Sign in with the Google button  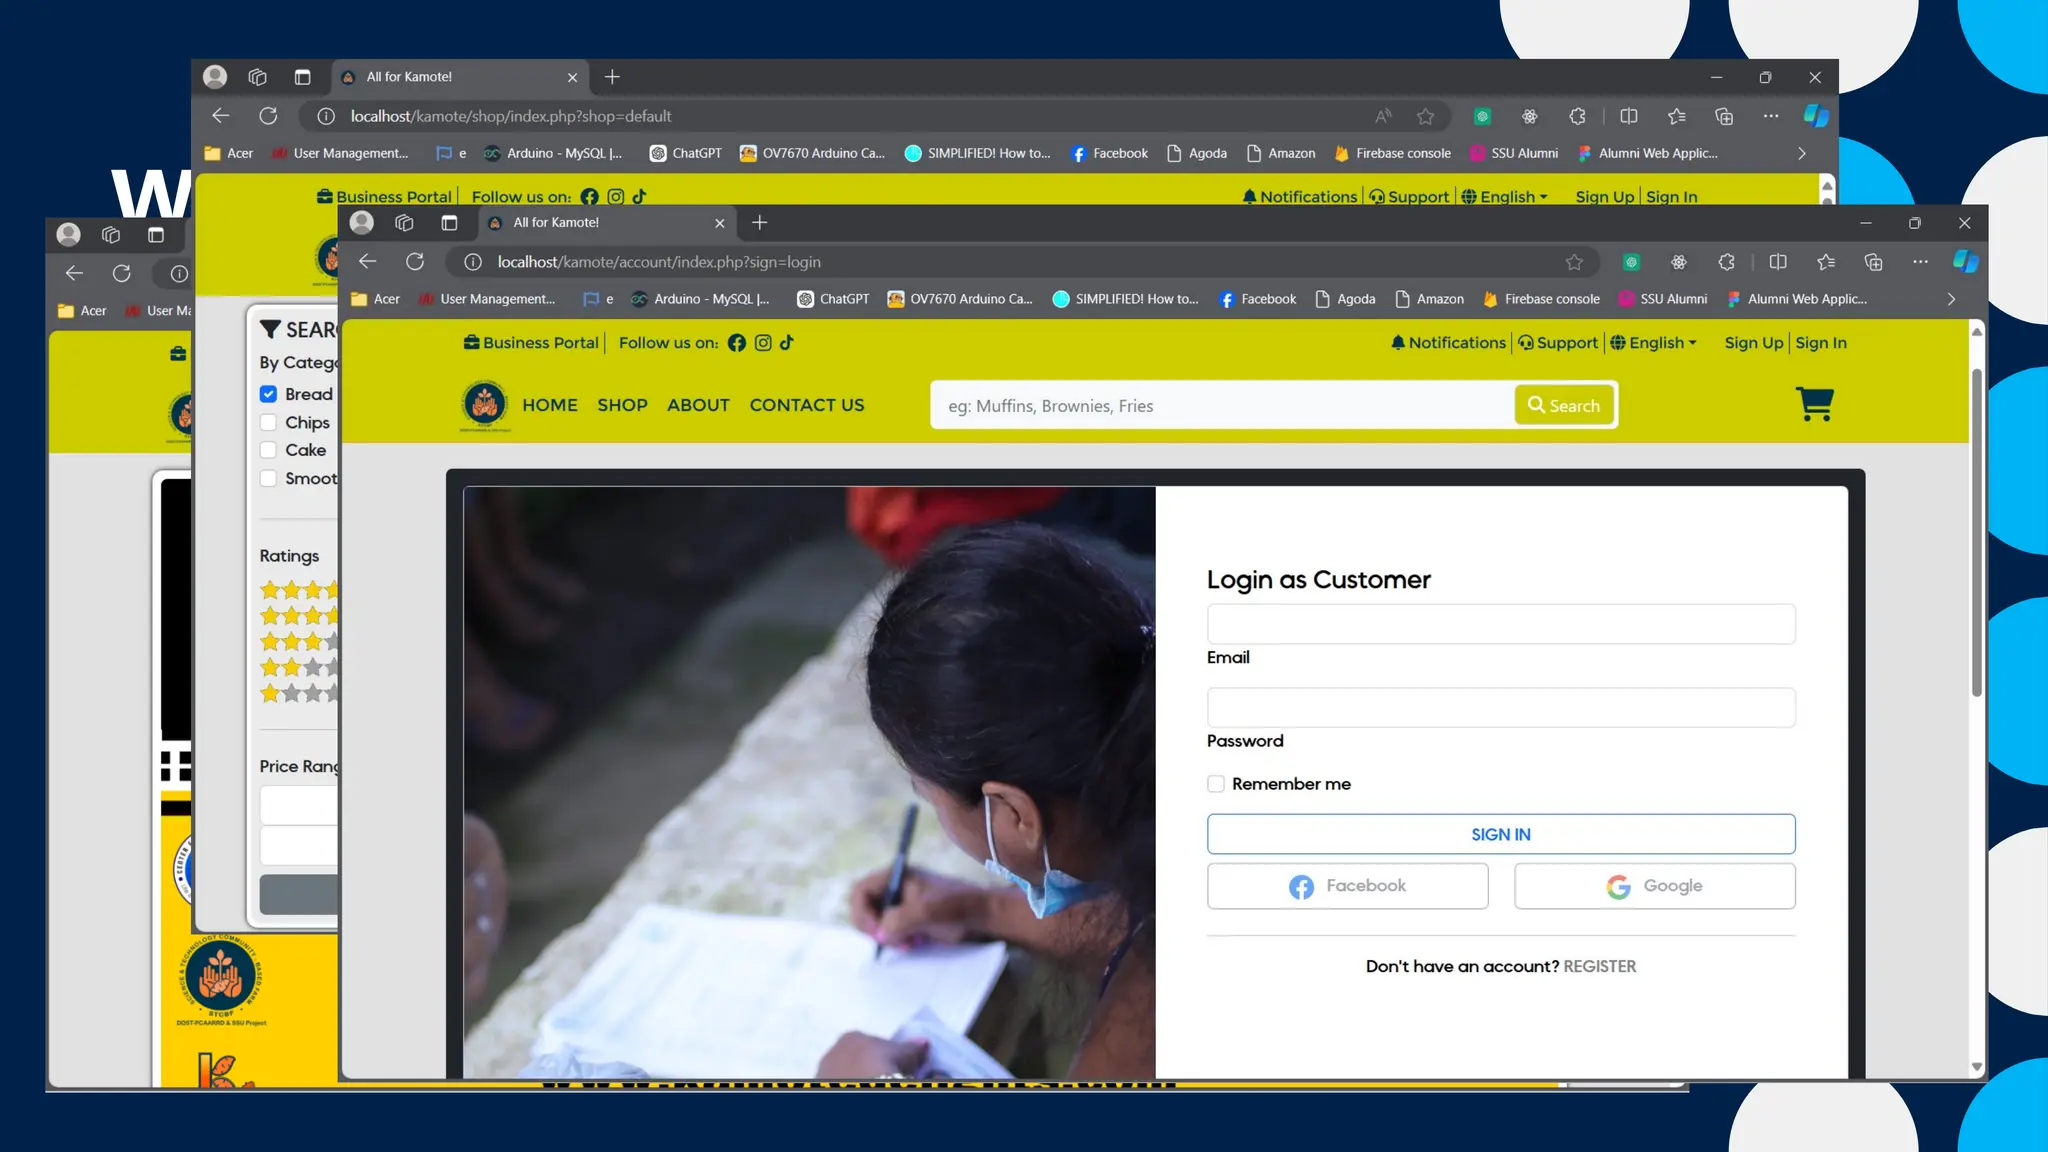[1655, 886]
